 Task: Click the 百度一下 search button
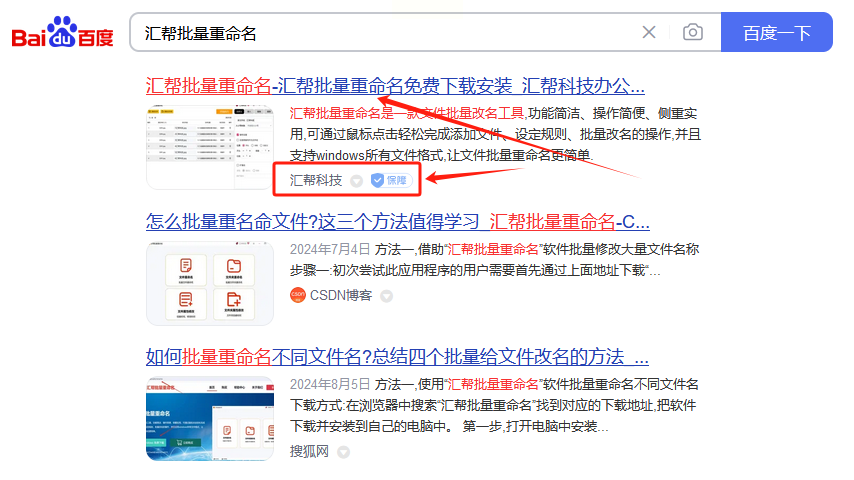pyautogui.click(x=777, y=33)
